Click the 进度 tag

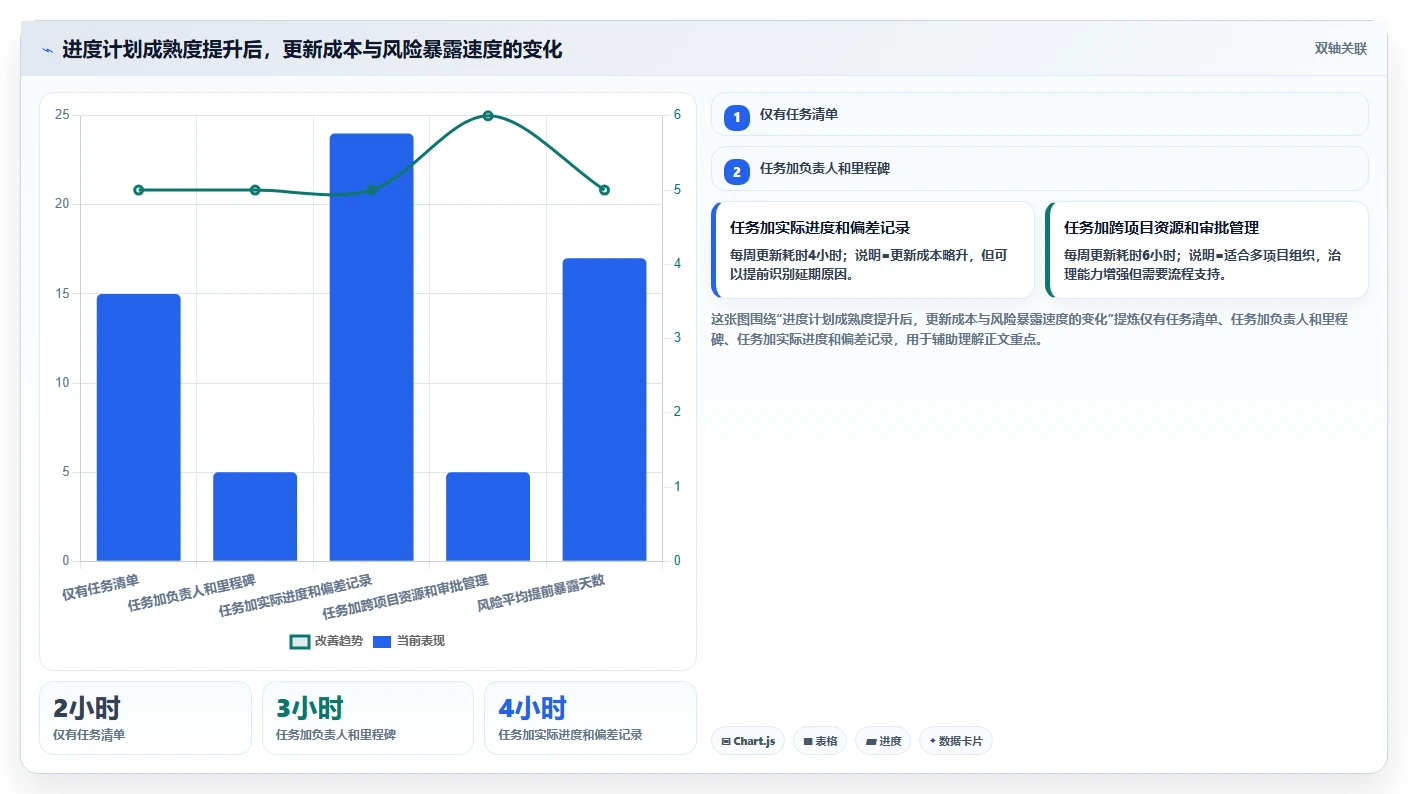click(x=883, y=741)
